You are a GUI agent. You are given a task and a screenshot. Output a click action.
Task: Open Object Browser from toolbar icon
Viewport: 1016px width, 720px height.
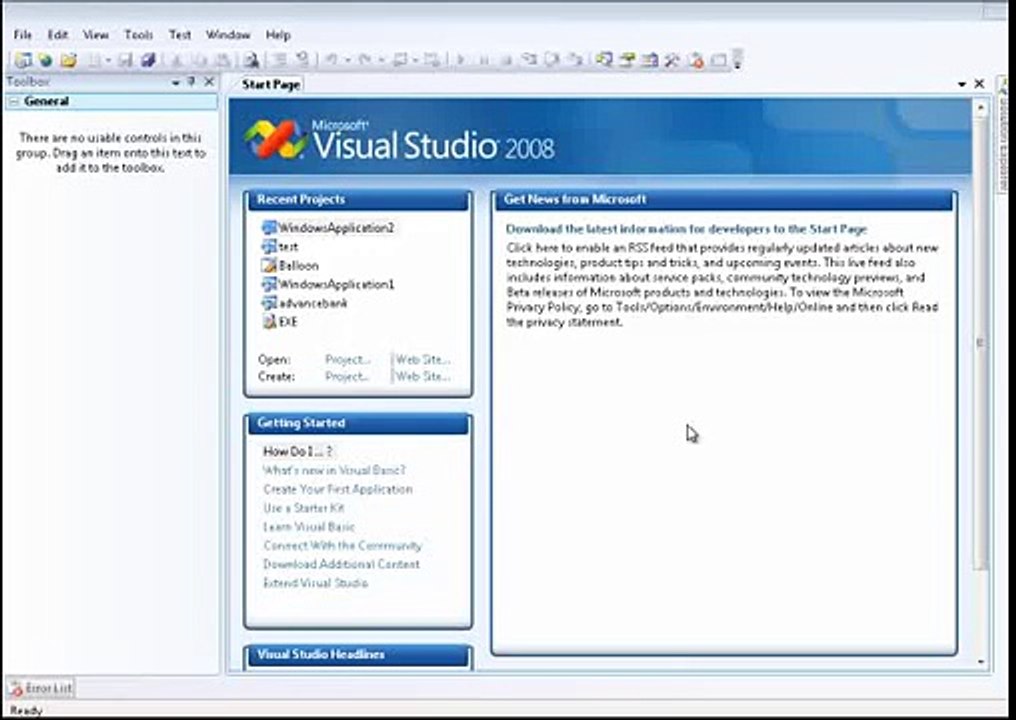650,60
